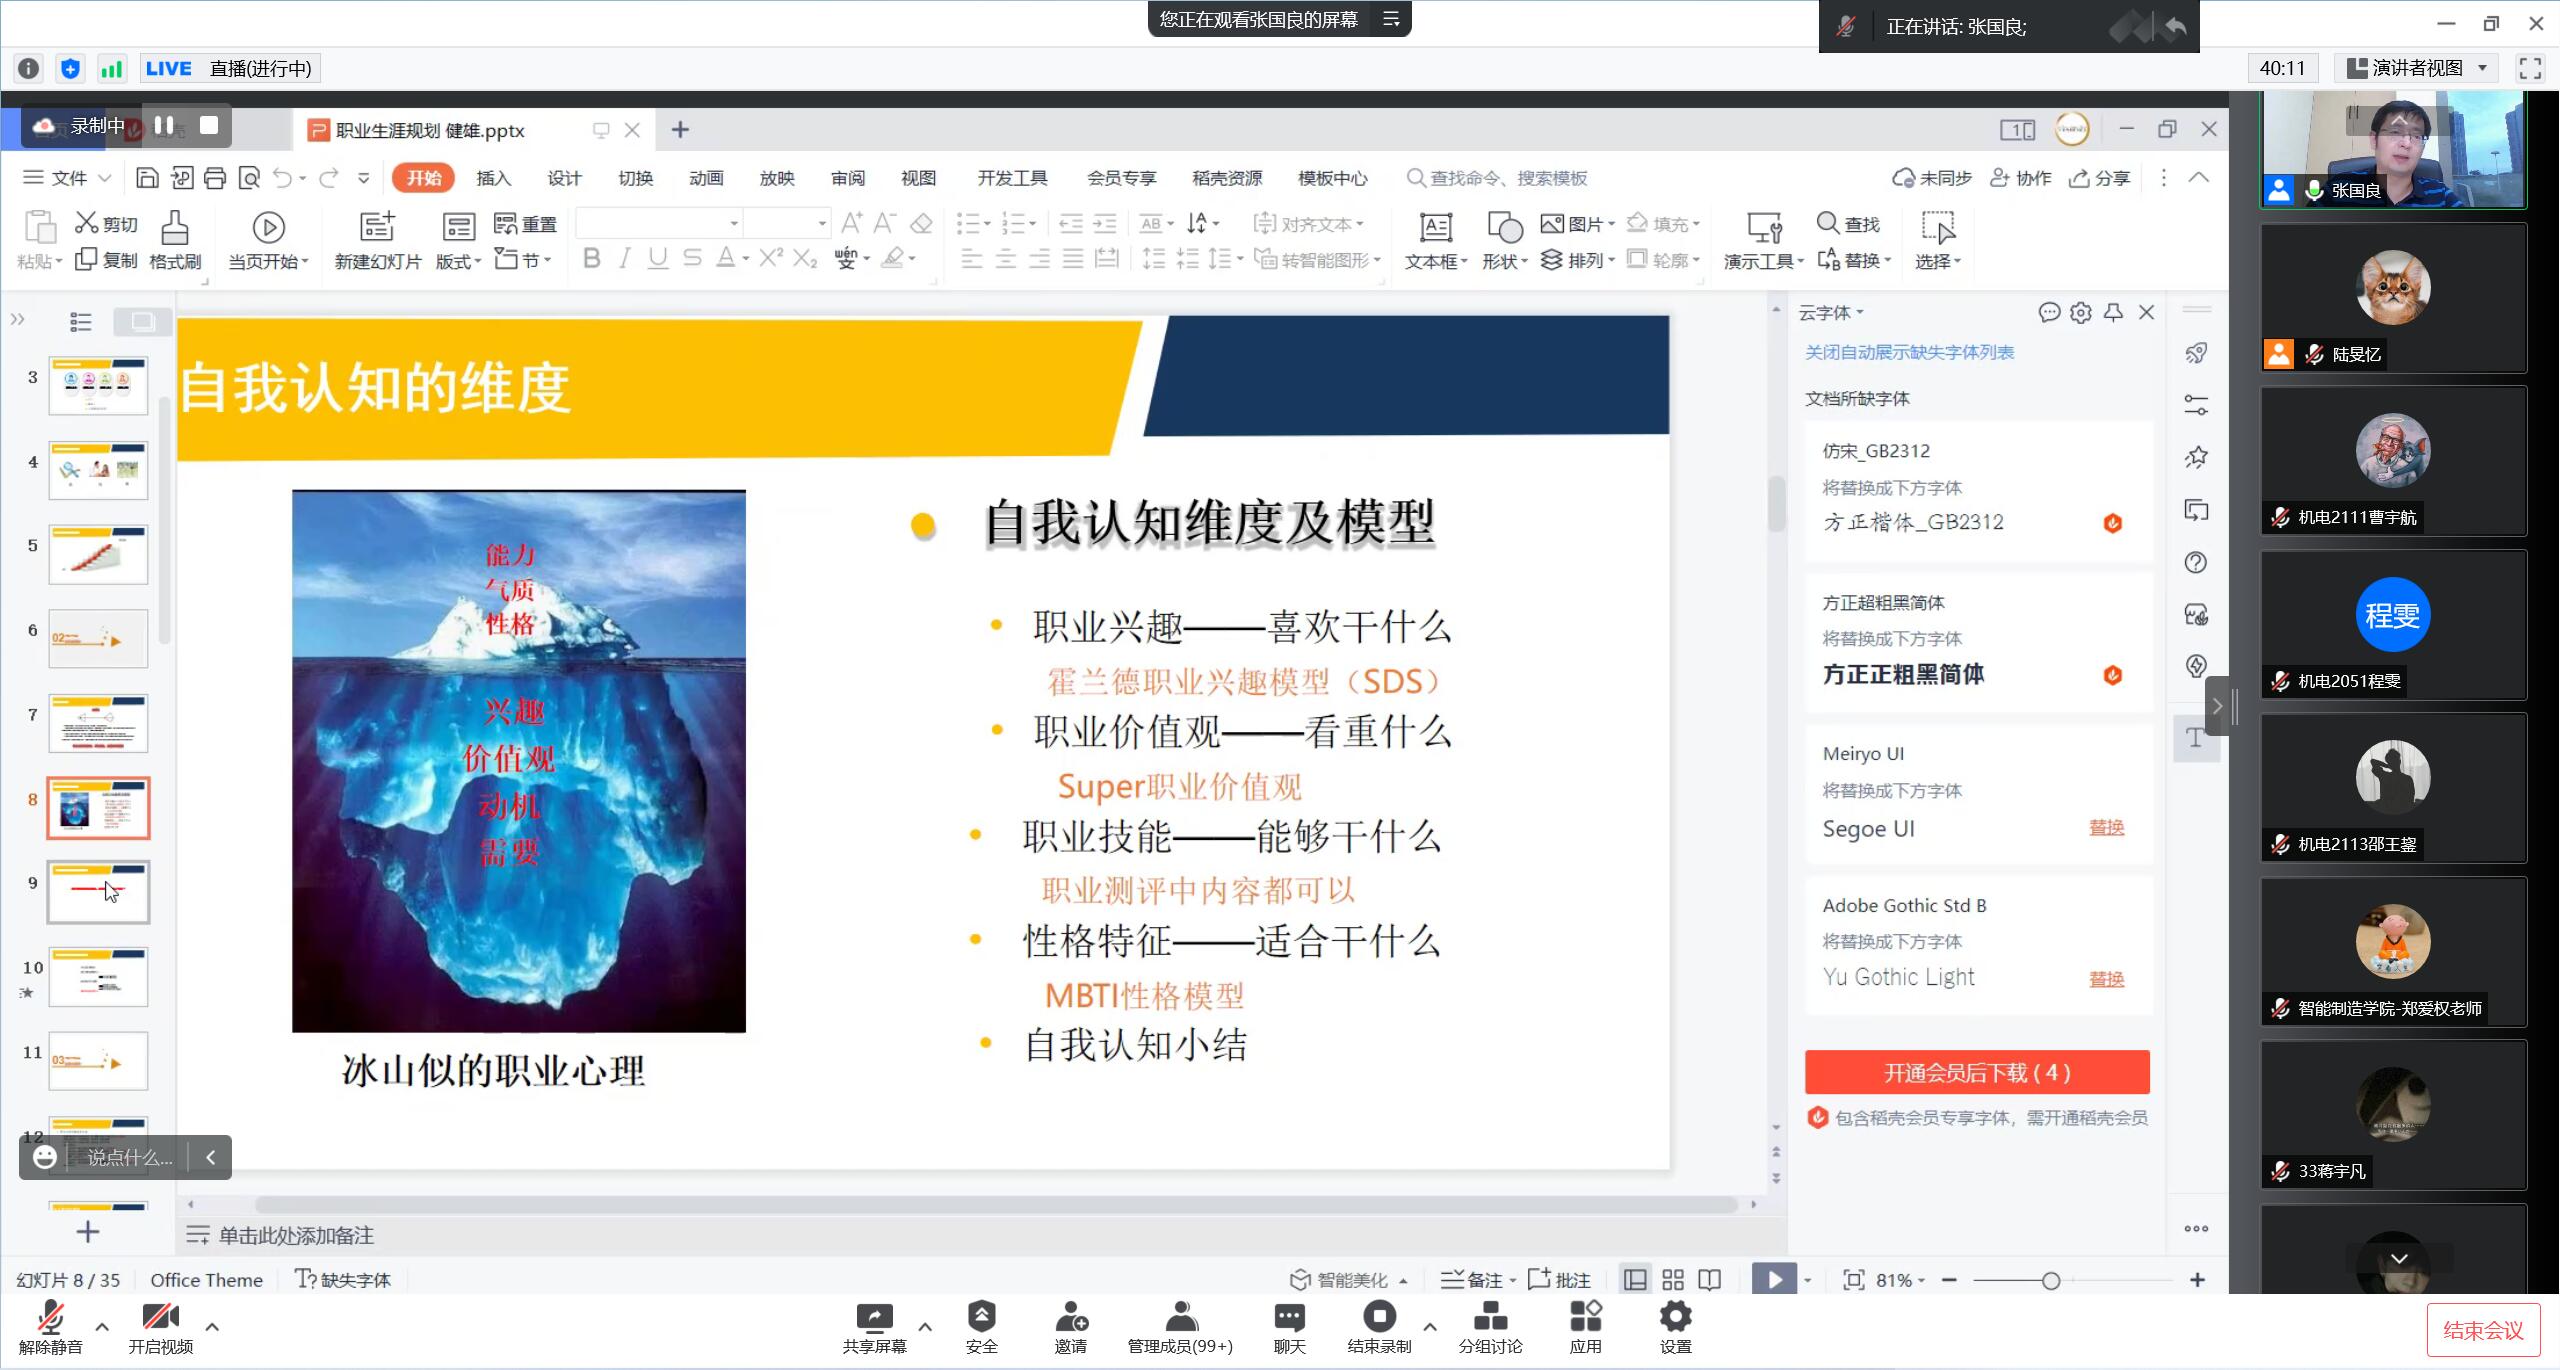Click the settings gear in cloud font panel
Viewport: 2560px width, 1370px height.
(2081, 313)
